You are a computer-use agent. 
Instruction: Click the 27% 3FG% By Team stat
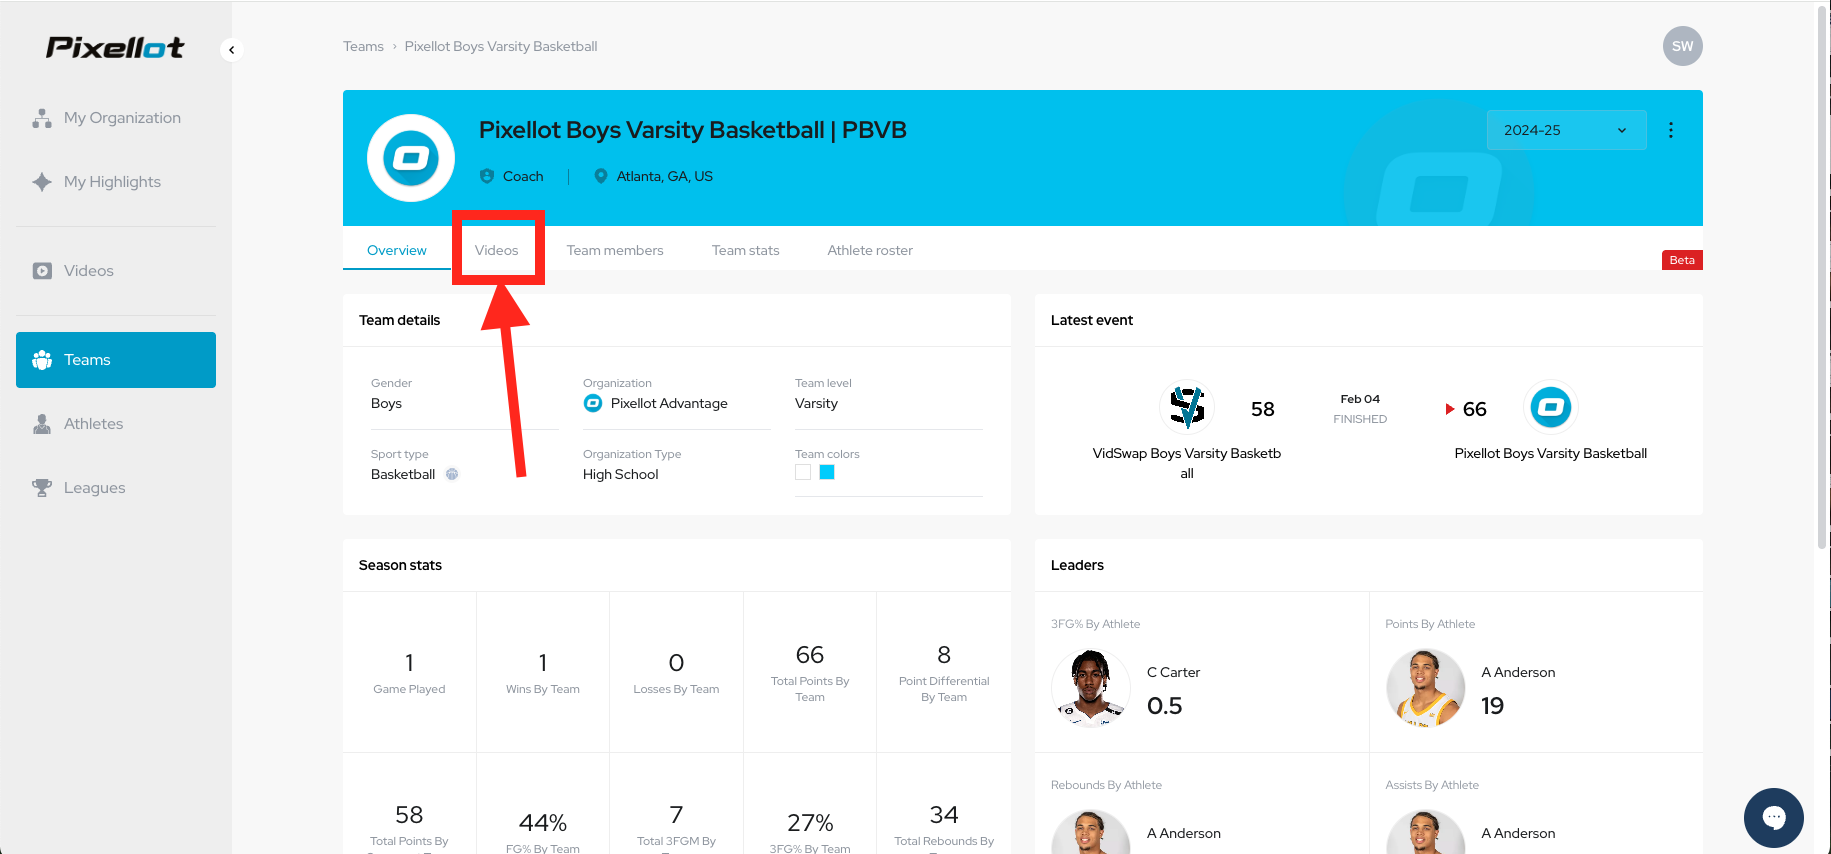pyautogui.click(x=810, y=804)
